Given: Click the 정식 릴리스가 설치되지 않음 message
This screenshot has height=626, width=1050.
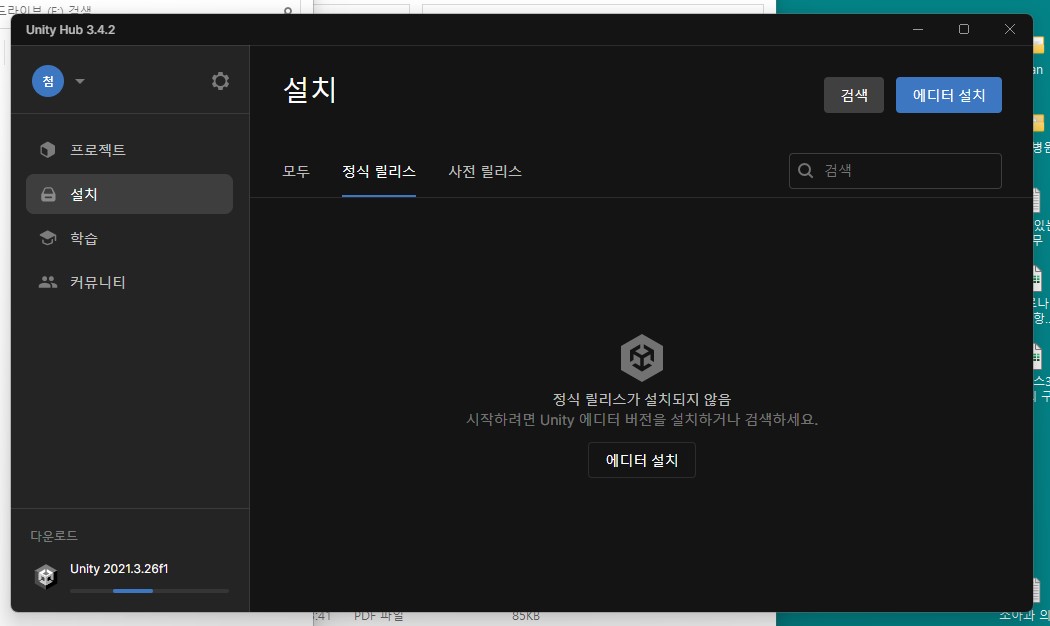Looking at the screenshot, I should 642,399.
